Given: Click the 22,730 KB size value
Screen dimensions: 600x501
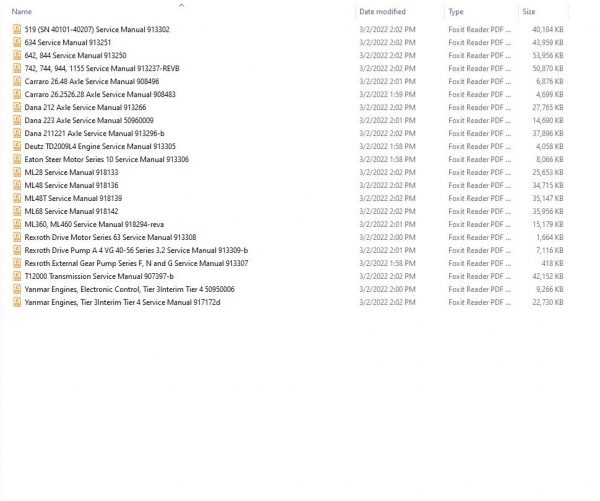Looking at the screenshot, I should click(x=548, y=303).
